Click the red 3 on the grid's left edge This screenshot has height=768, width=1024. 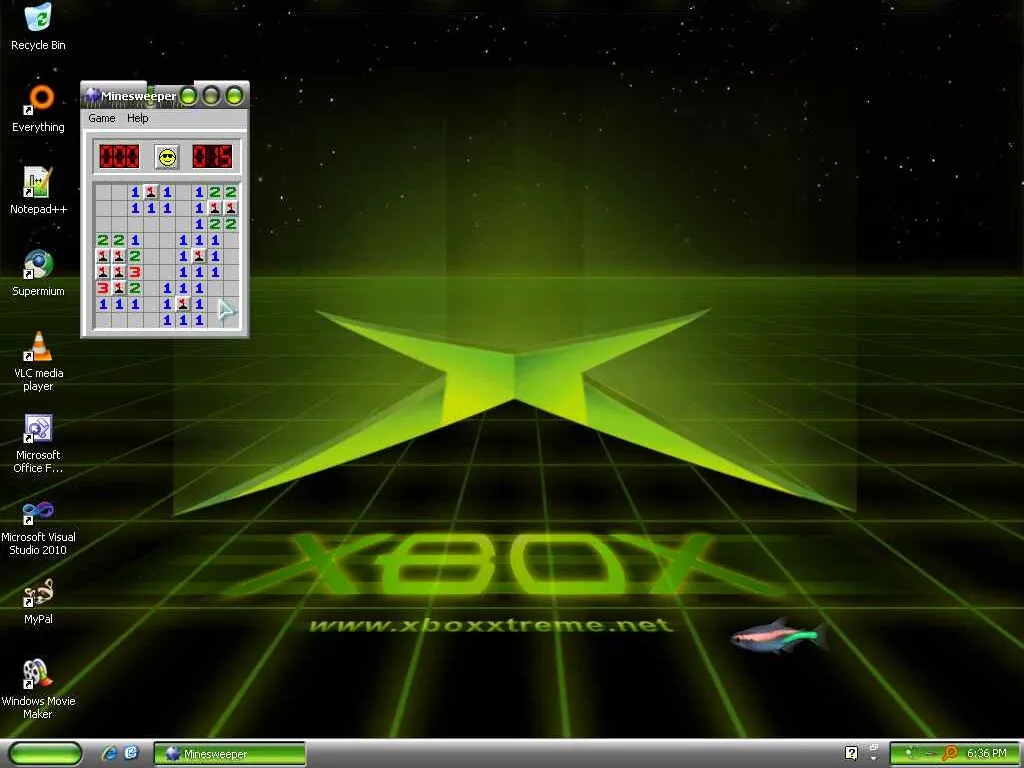(x=103, y=288)
